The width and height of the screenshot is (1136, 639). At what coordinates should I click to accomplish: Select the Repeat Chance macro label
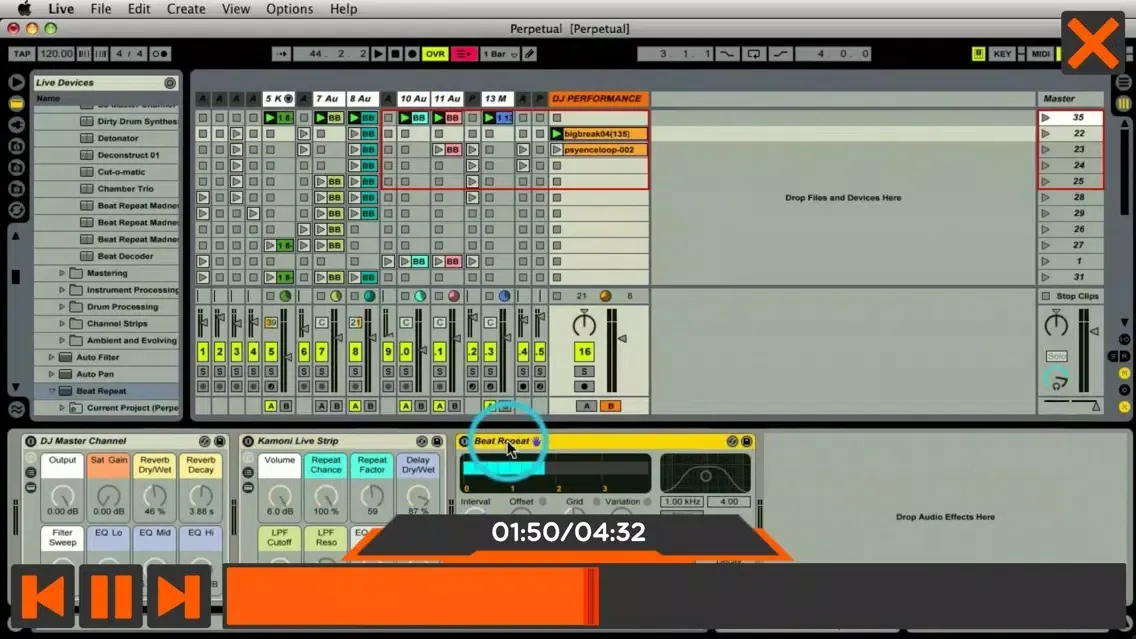coord(326,465)
